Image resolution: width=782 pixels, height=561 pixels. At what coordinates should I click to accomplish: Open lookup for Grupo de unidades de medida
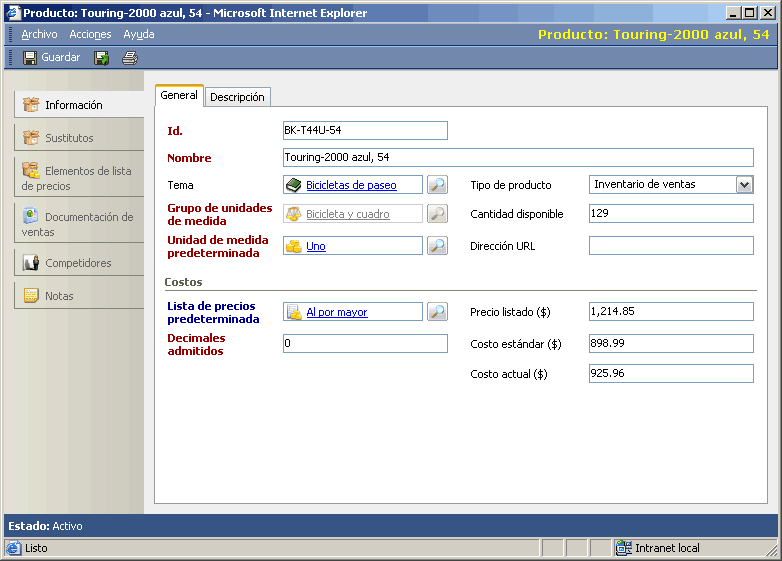437,213
